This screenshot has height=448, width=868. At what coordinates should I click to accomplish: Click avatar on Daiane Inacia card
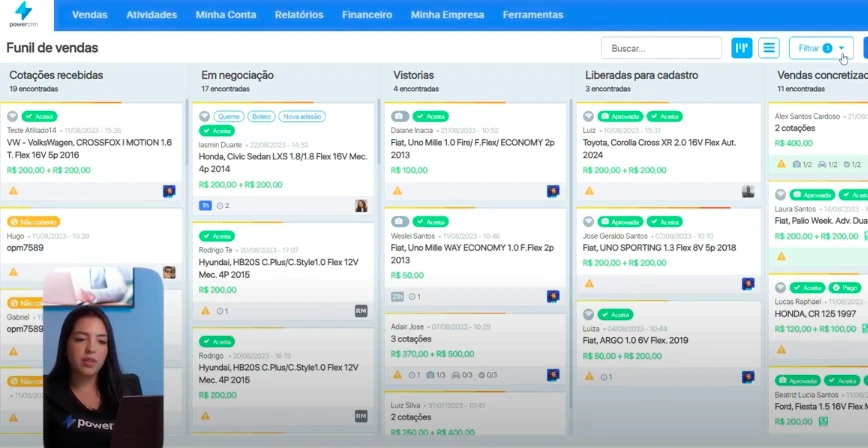pos(553,191)
